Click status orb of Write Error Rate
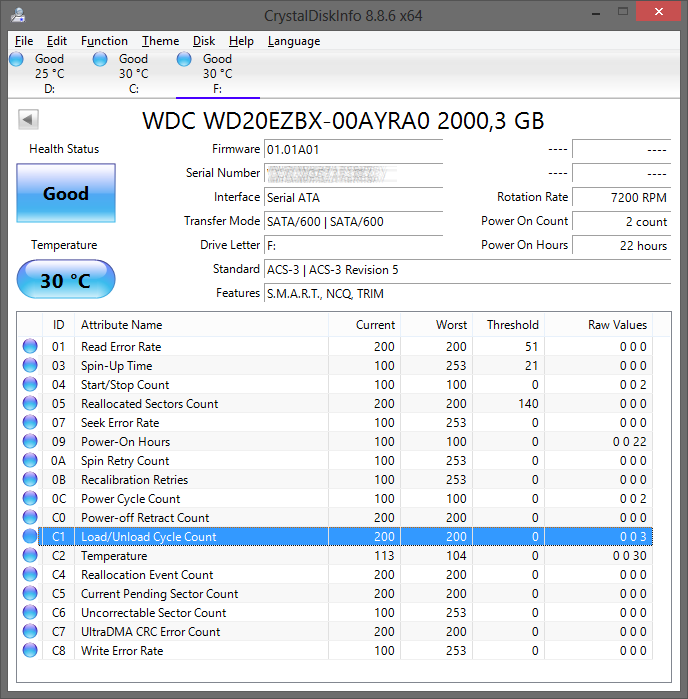 tap(30, 650)
